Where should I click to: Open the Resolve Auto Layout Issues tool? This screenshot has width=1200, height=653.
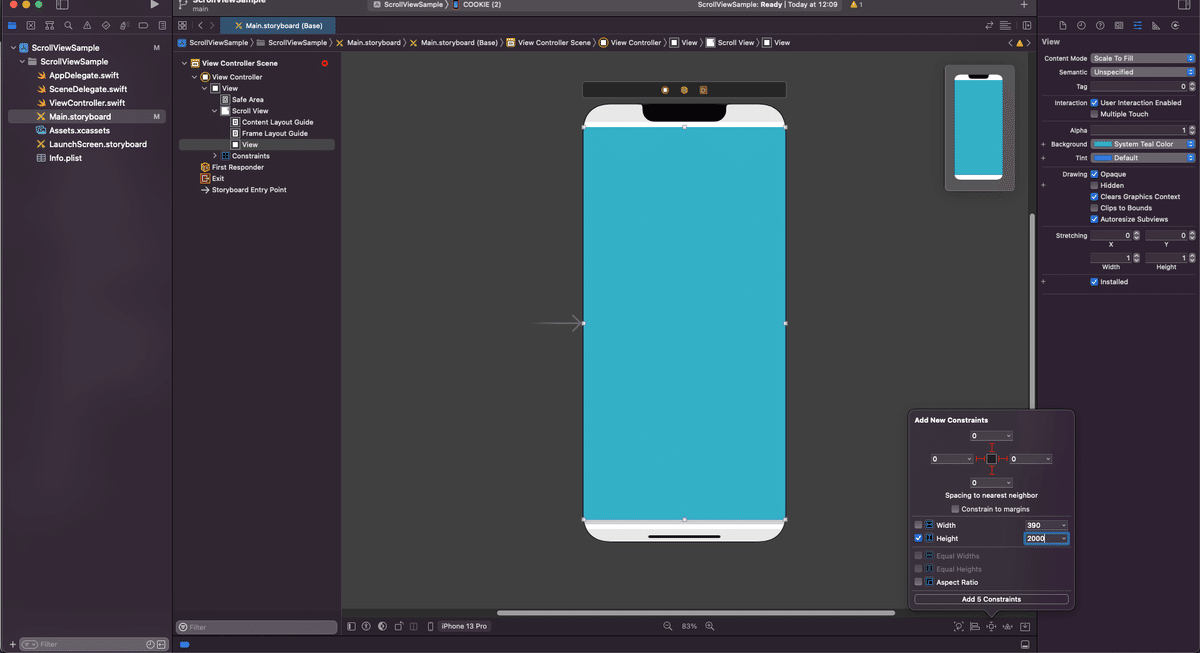point(1008,626)
